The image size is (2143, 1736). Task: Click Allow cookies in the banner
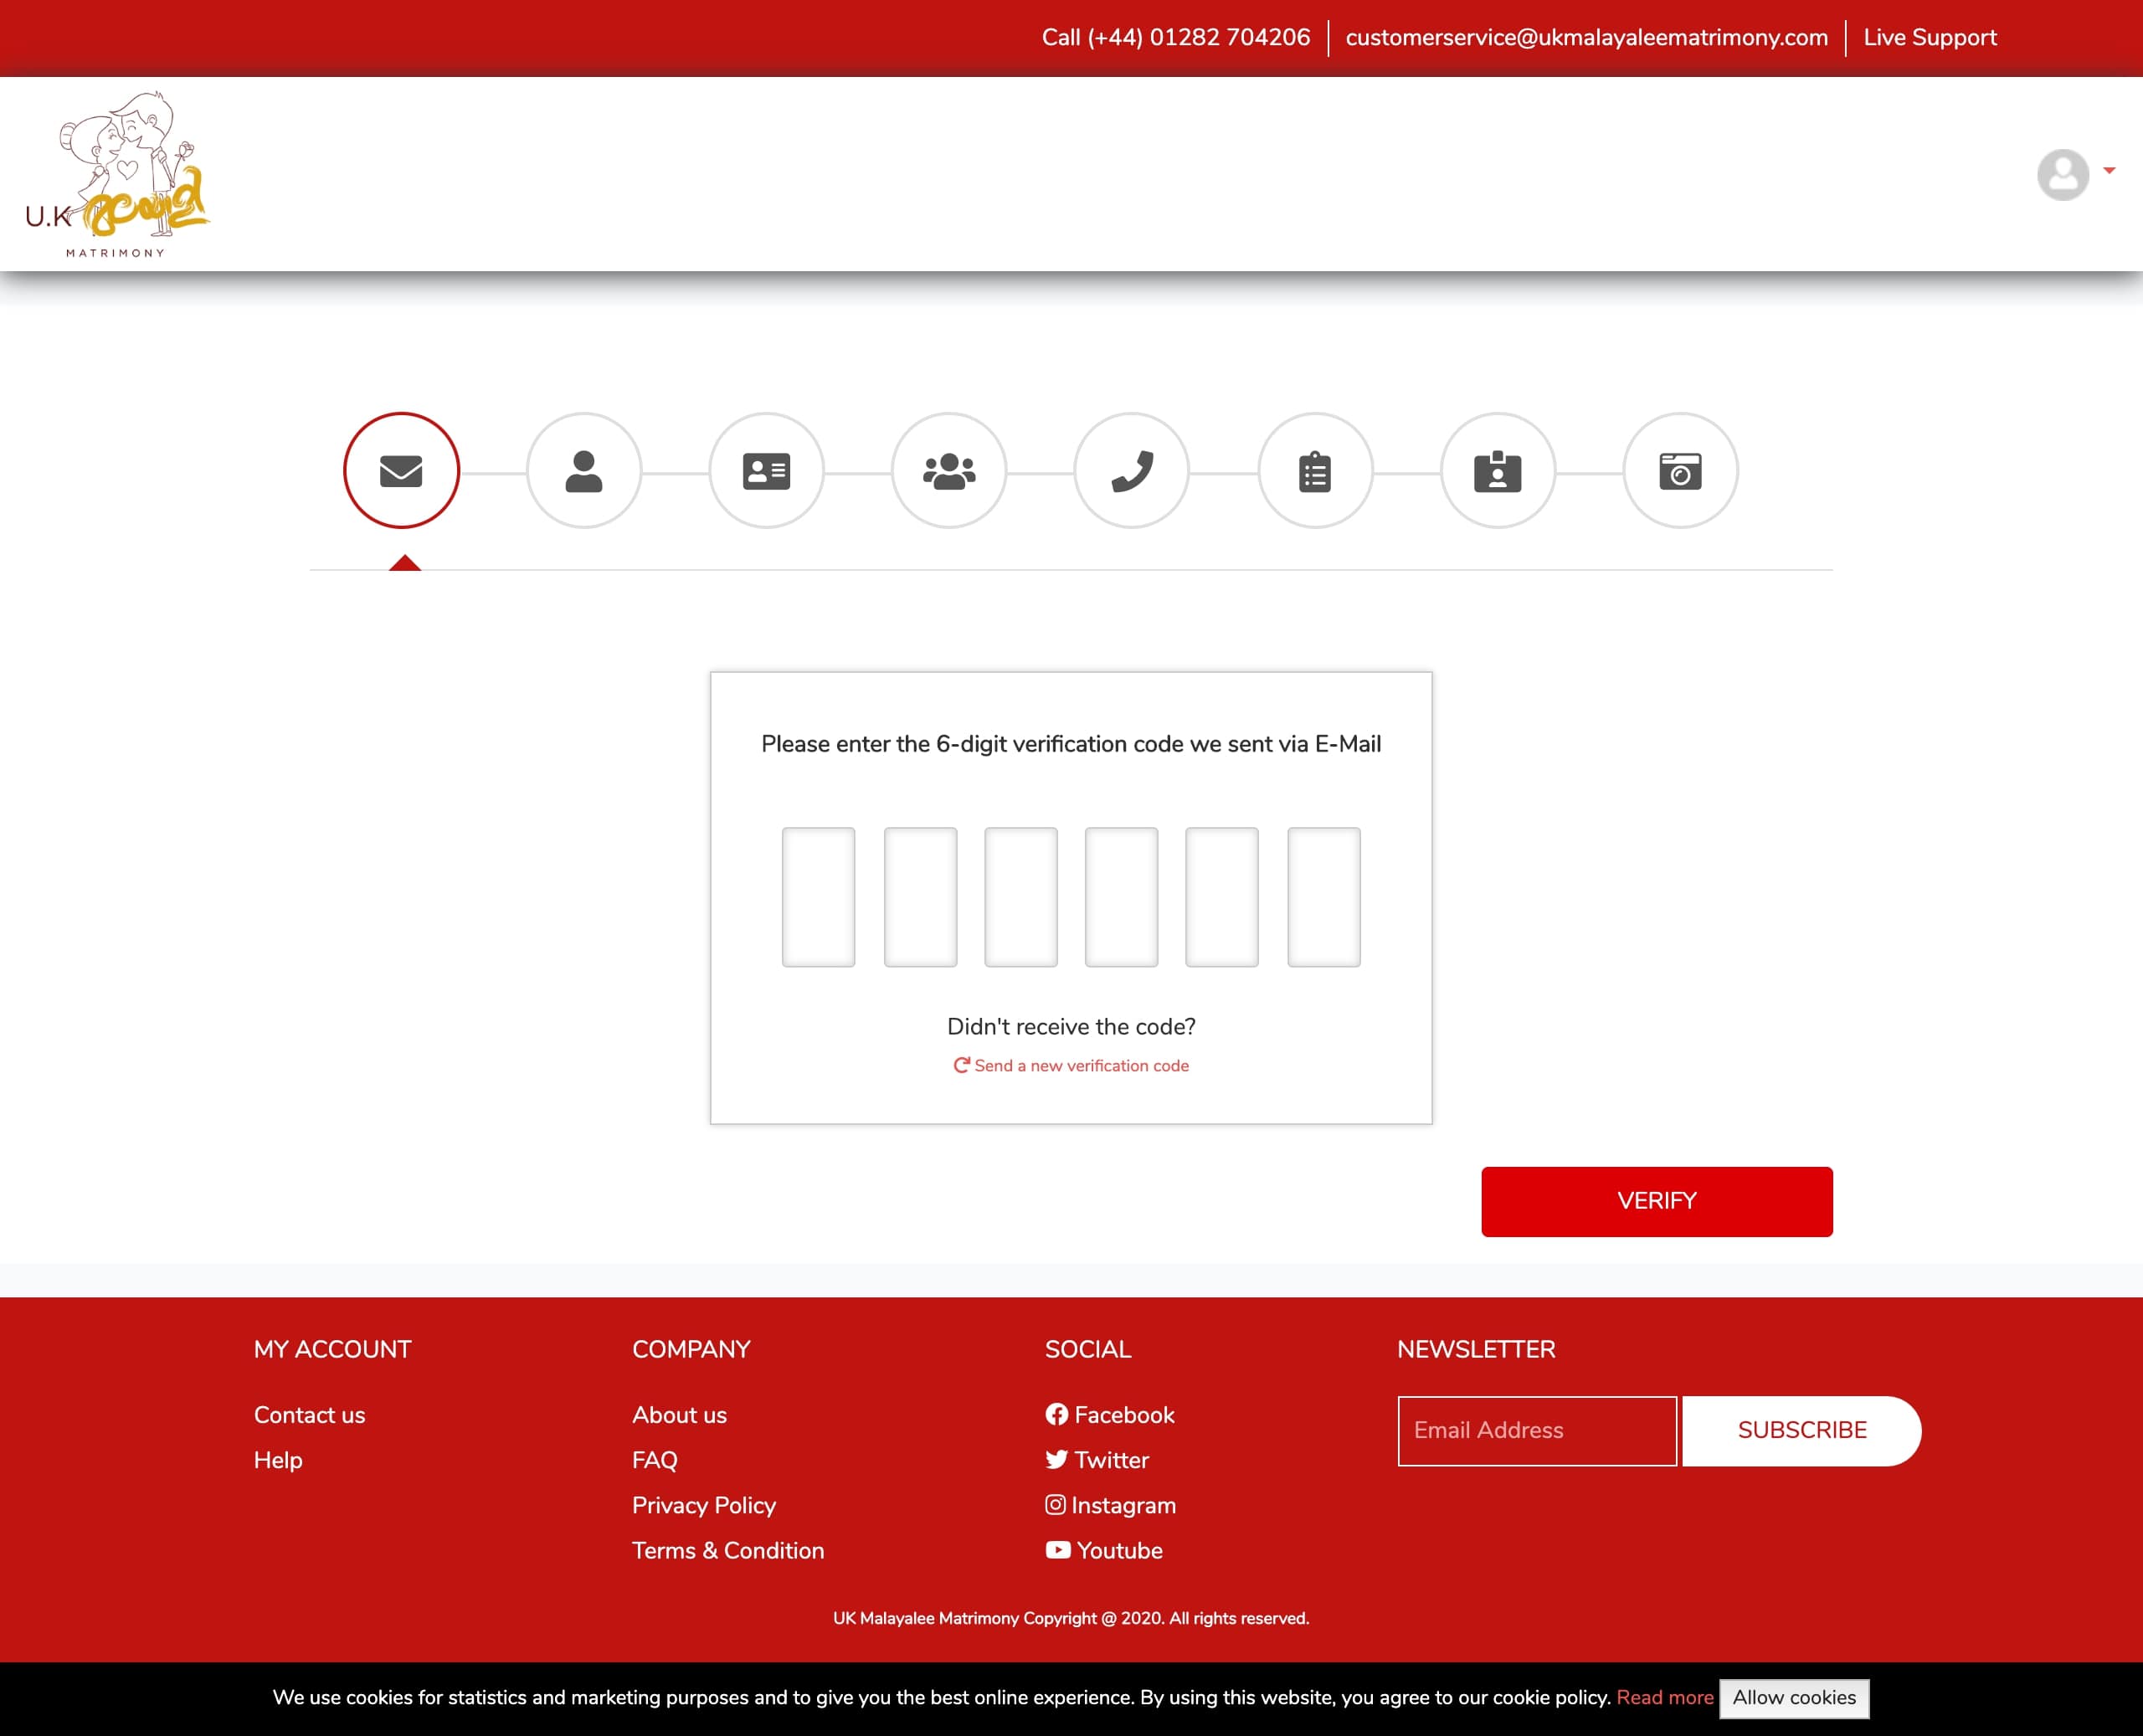(1794, 1698)
